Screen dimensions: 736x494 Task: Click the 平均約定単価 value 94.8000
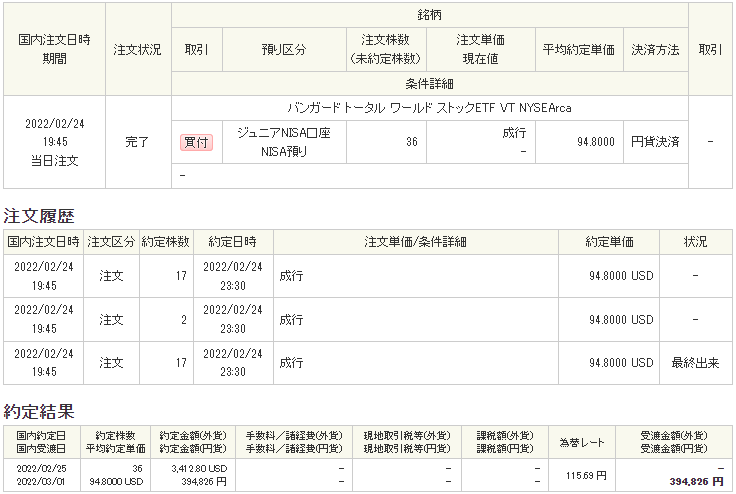596,142
